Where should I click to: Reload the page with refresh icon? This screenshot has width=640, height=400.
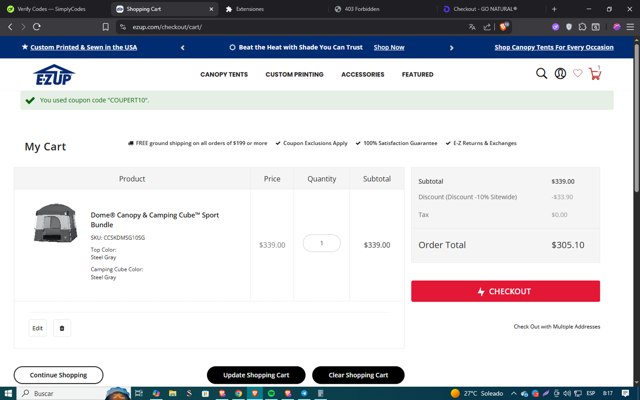pos(37,27)
